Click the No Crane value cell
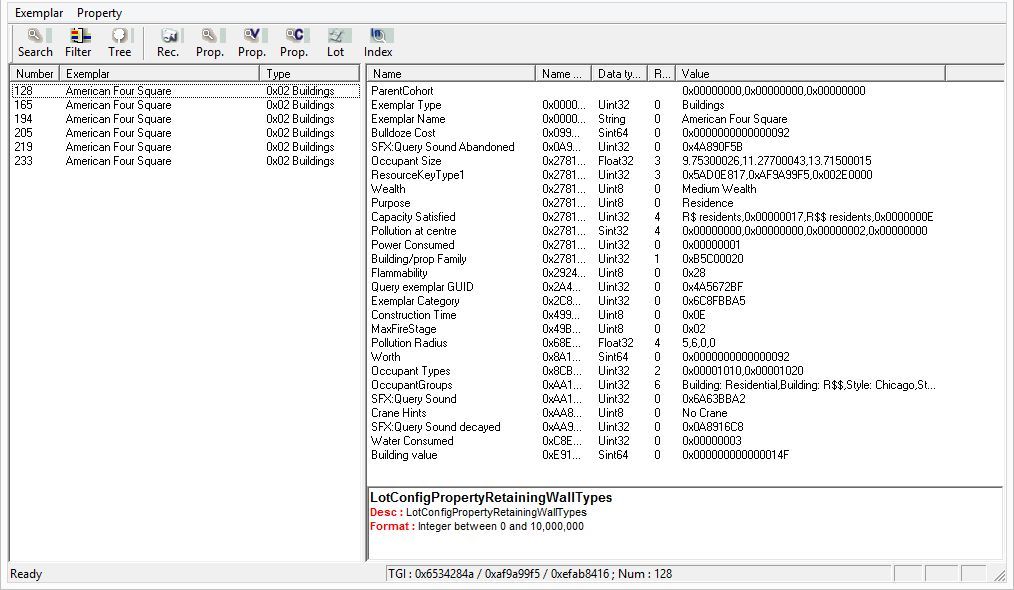 (704, 413)
